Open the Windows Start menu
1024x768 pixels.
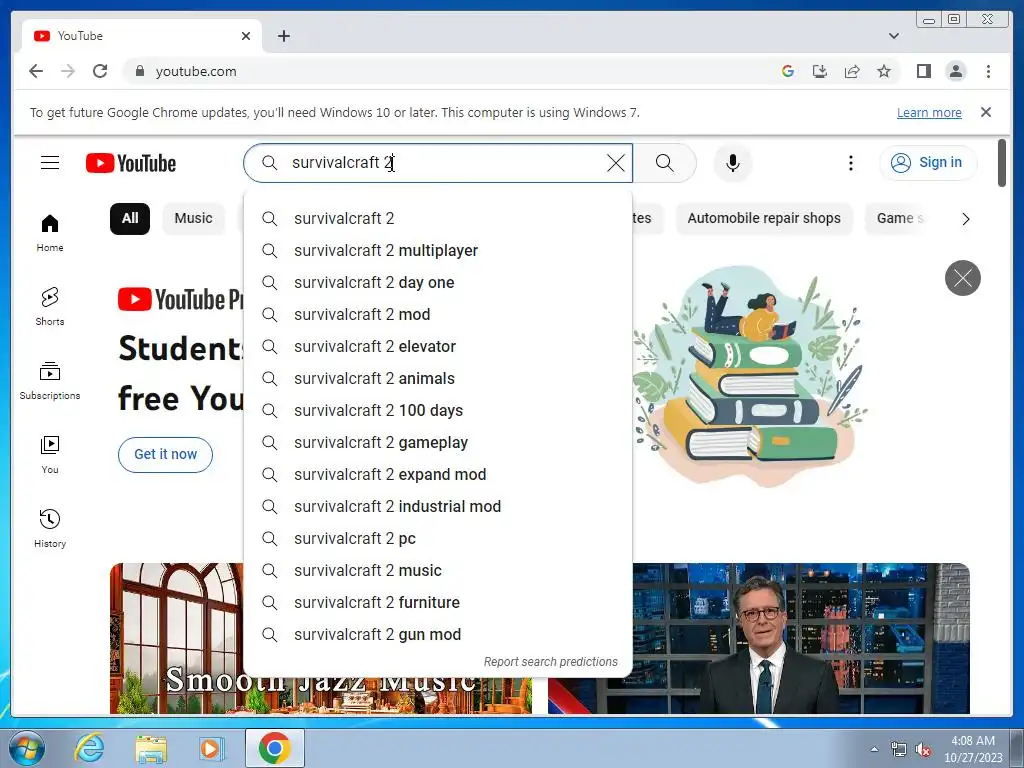point(27,748)
